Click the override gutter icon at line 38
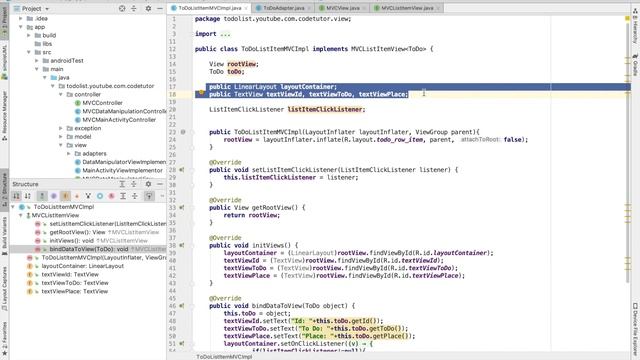 click(182, 245)
